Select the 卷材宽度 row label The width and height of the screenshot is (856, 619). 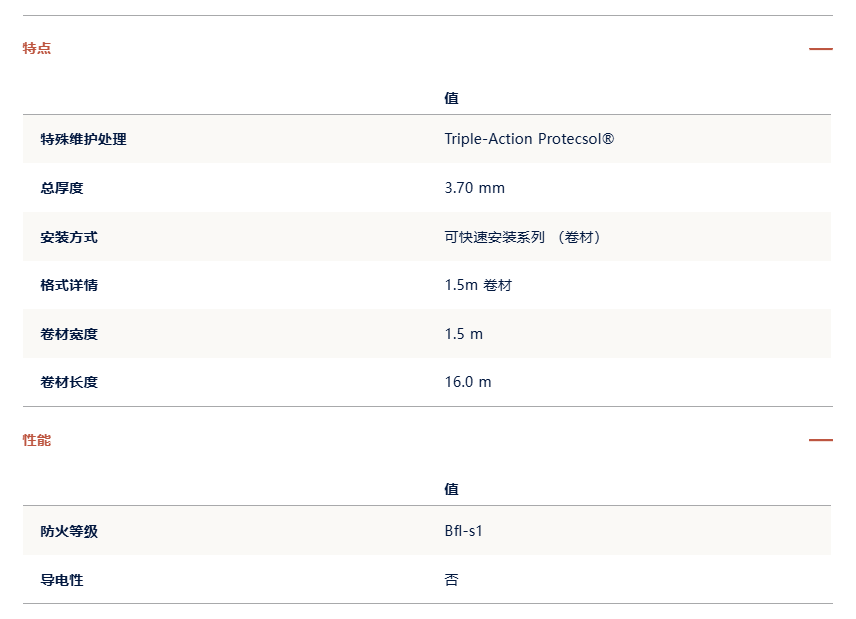pyautogui.click(x=69, y=334)
